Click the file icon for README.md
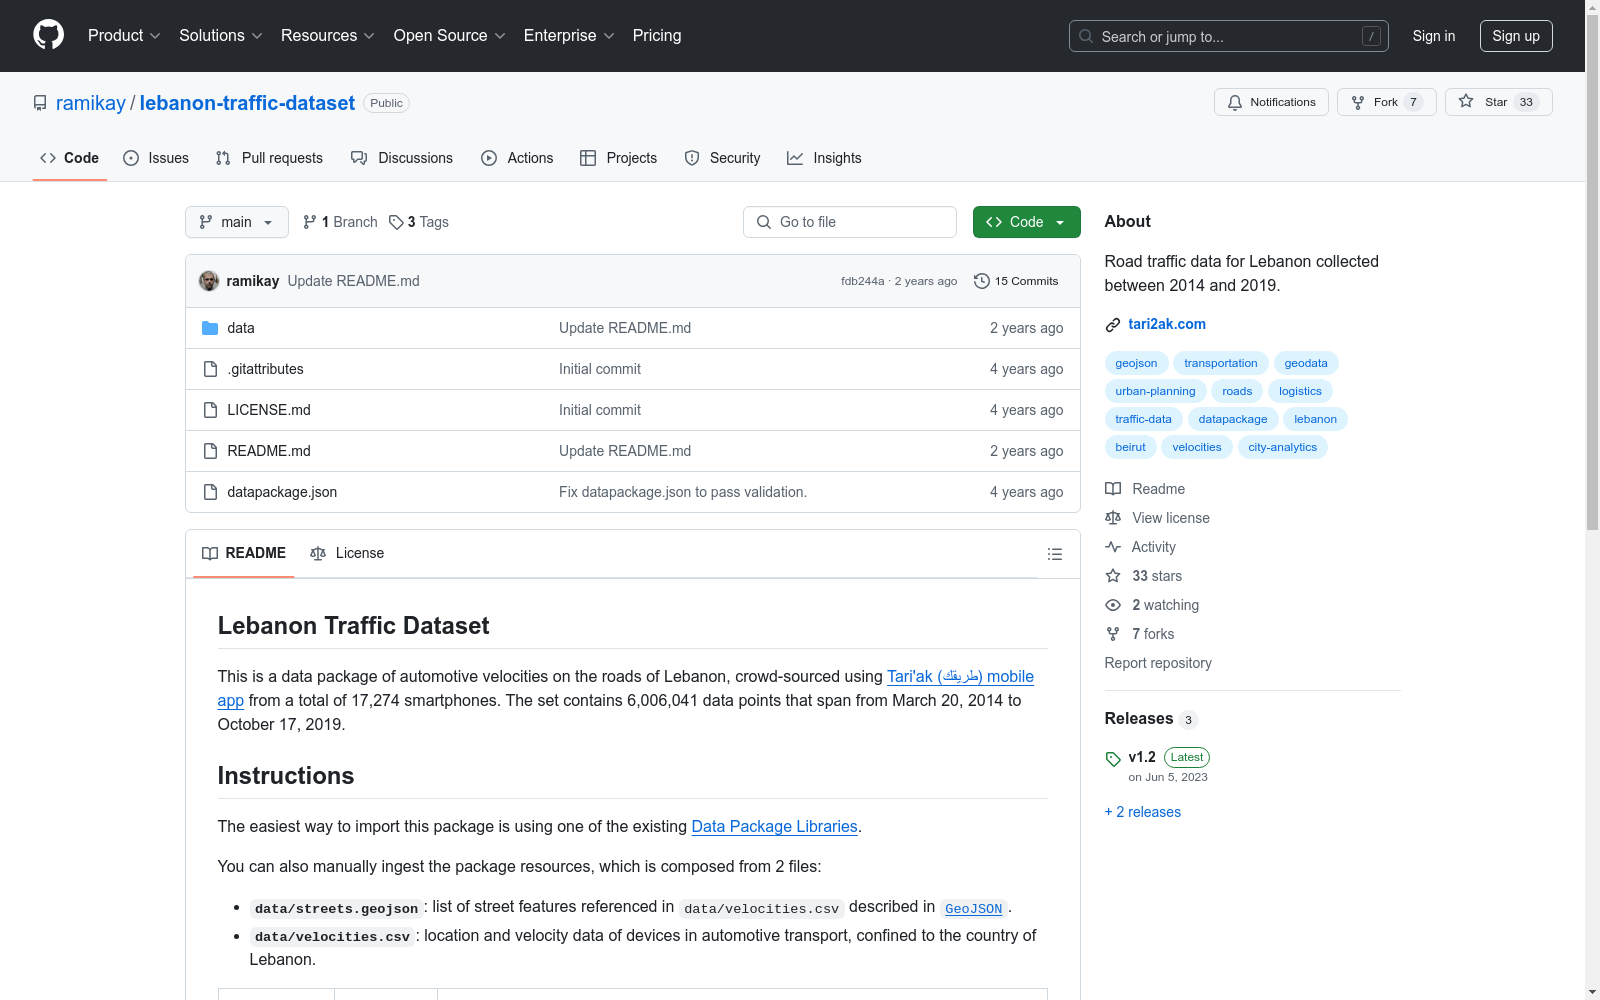The width and height of the screenshot is (1600, 1000). [x=210, y=451]
